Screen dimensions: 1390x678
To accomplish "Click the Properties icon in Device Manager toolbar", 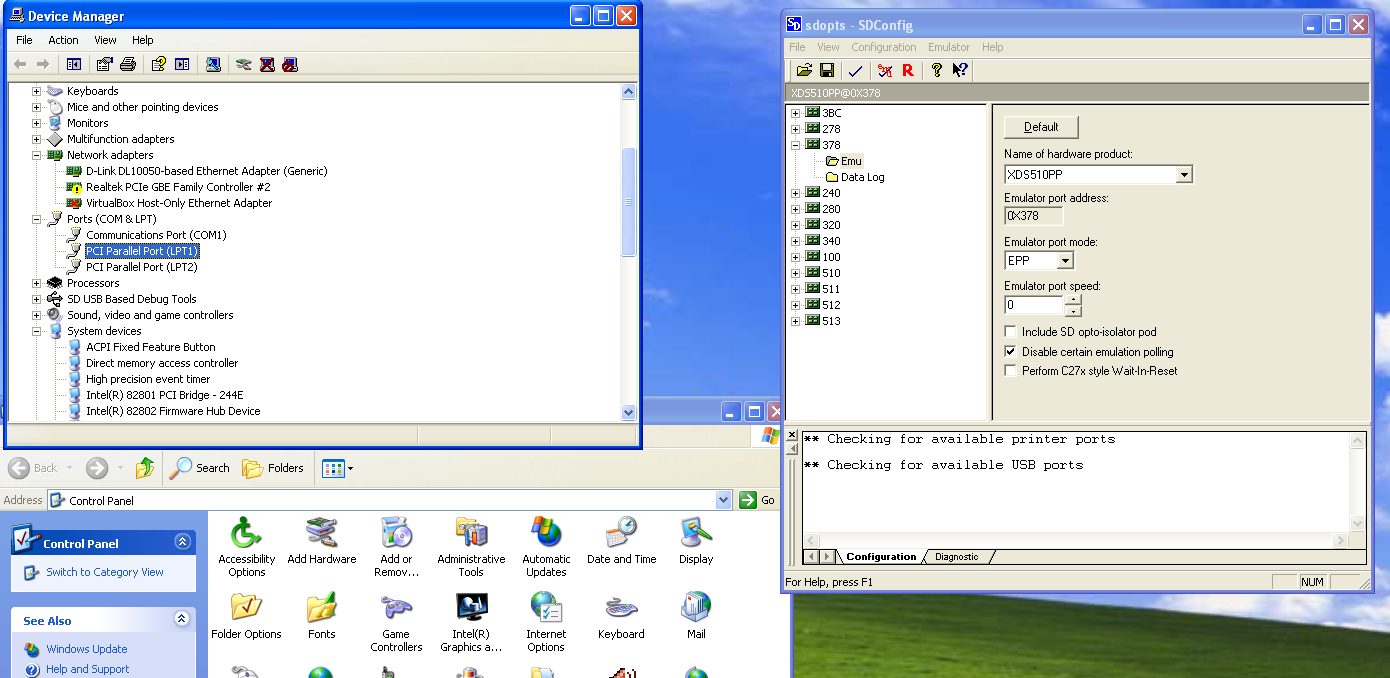I will coord(104,64).
